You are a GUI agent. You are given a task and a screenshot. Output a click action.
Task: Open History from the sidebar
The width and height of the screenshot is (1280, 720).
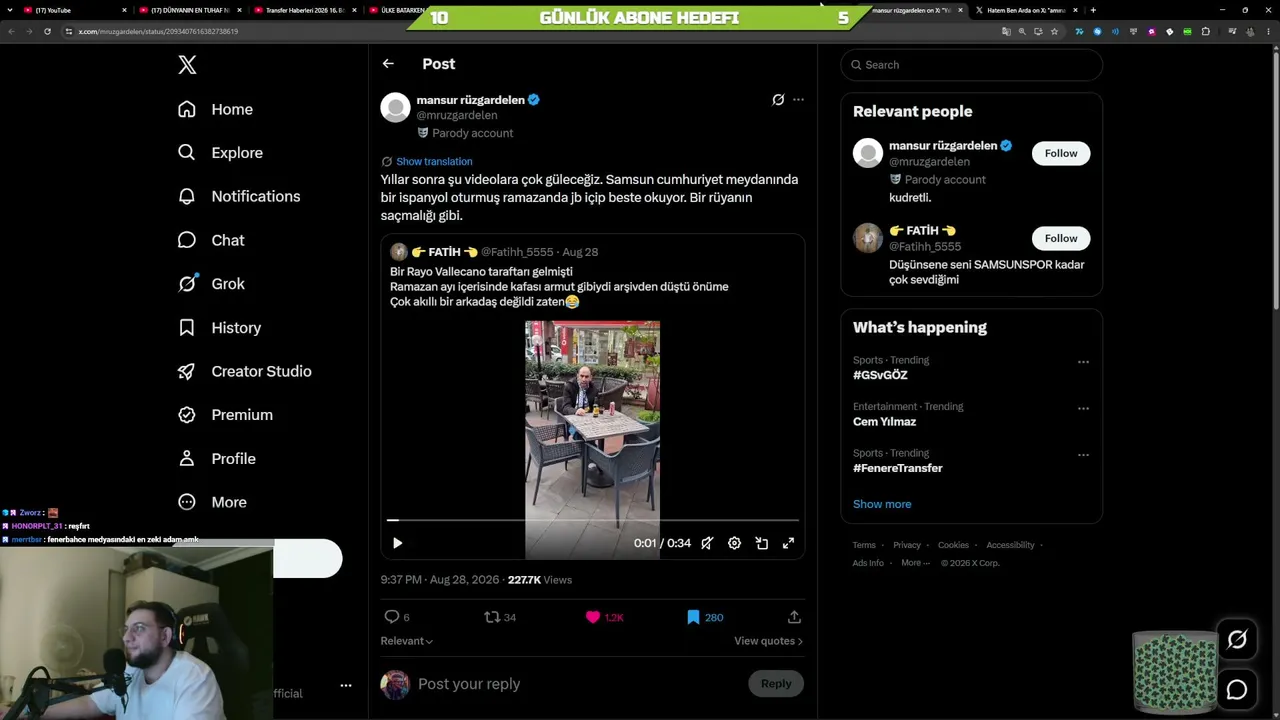(219, 328)
